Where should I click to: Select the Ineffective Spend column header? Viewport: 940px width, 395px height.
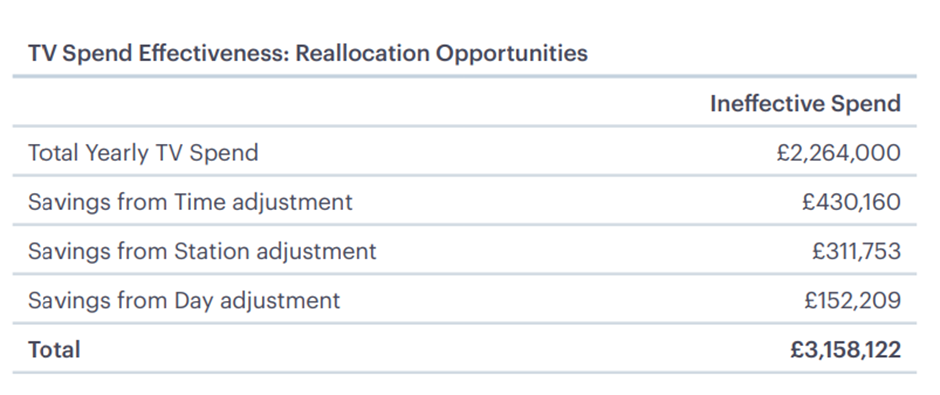805,104
